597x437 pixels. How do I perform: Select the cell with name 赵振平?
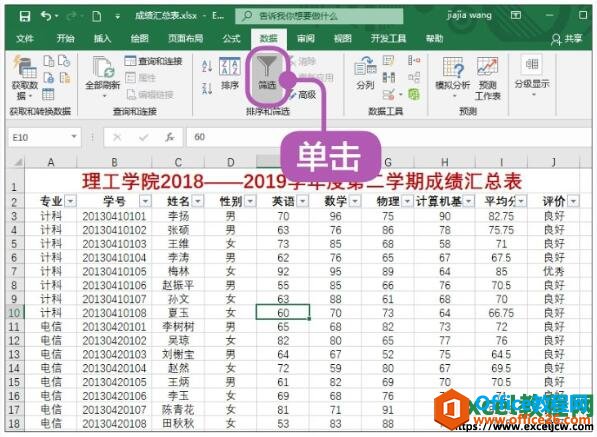pyautogui.click(x=178, y=285)
